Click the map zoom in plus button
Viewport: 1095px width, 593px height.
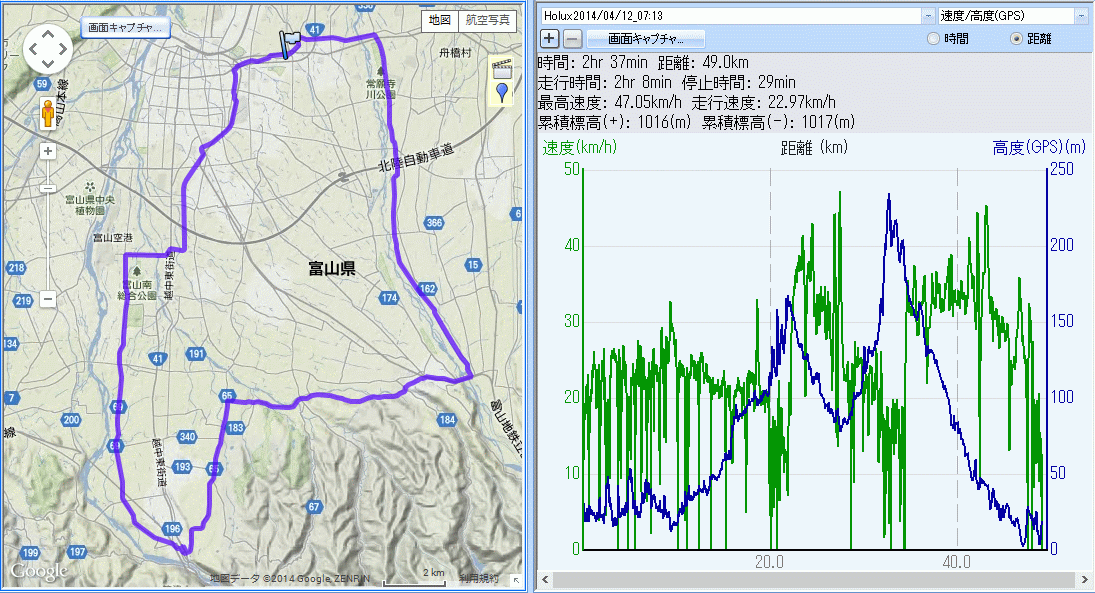47,151
